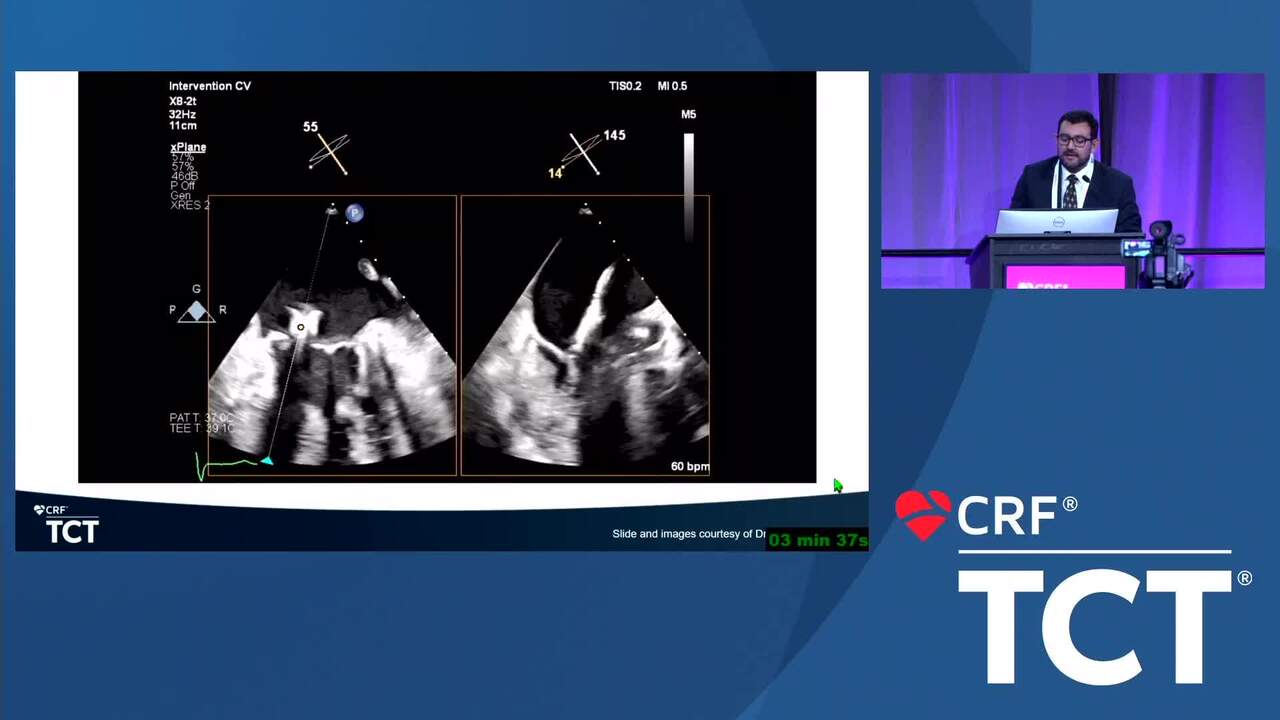Click the grayscale bar under M5
This screenshot has width=1280, height=720.
coord(688,186)
